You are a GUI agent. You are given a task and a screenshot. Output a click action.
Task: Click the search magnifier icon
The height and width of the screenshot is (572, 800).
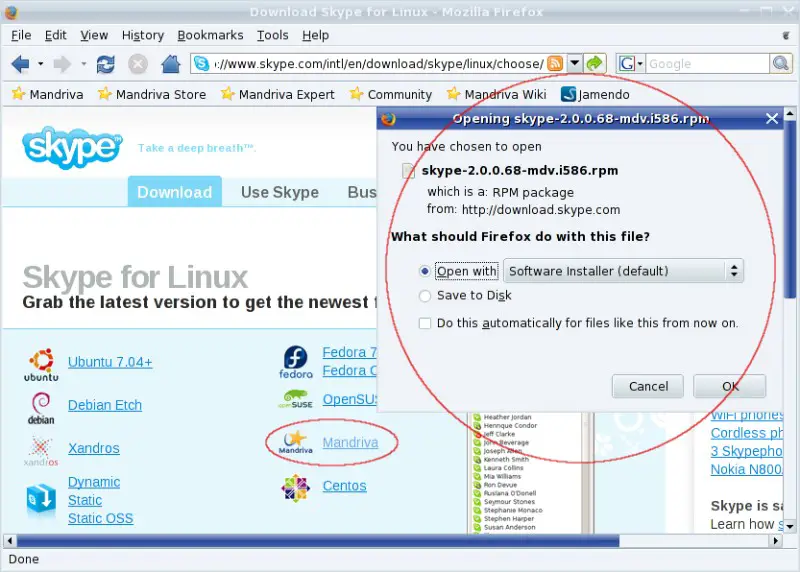tap(781, 64)
